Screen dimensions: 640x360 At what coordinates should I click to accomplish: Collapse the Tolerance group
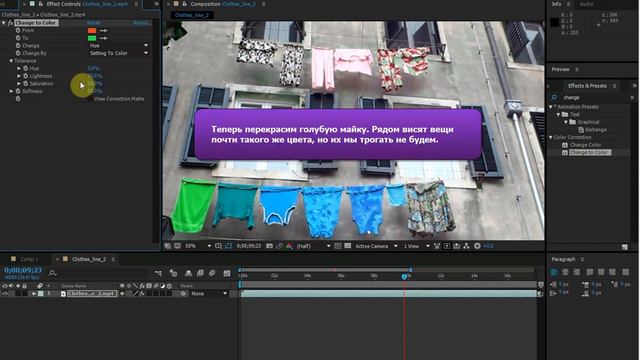[11, 61]
